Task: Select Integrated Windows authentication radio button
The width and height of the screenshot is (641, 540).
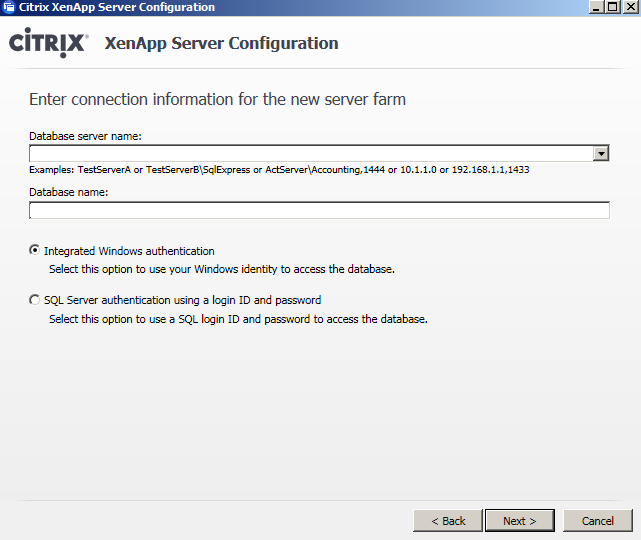Action: [35, 250]
